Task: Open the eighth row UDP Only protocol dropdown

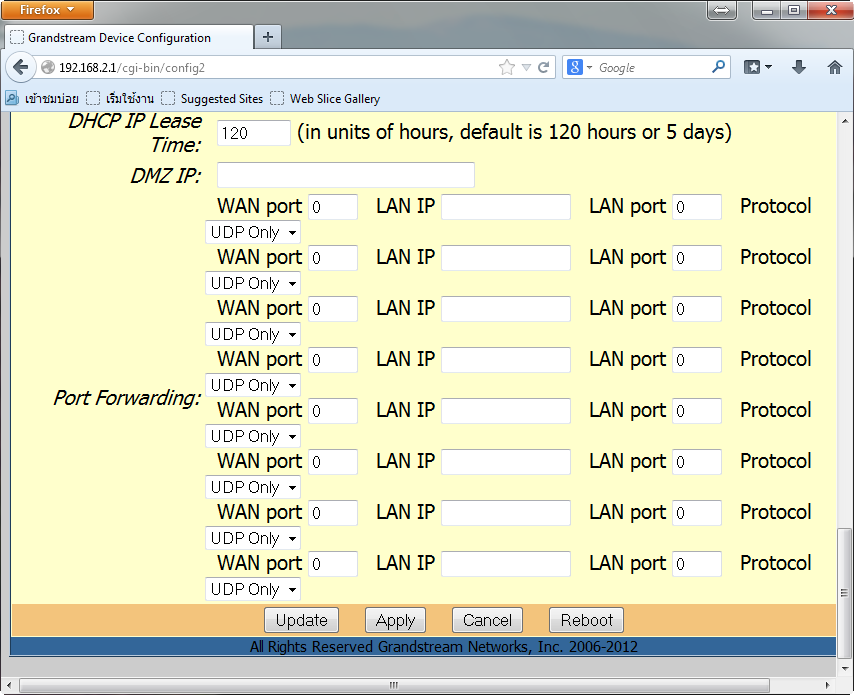Action: [253, 589]
